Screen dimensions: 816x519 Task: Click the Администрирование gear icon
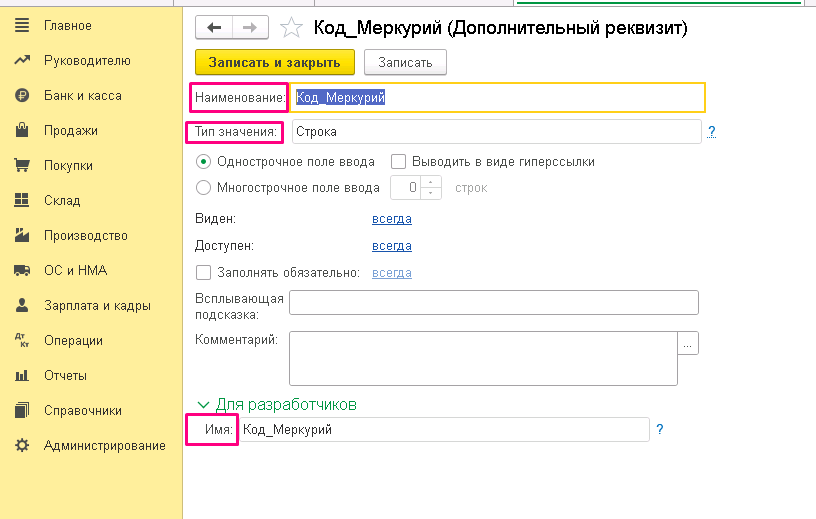(x=22, y=445)
